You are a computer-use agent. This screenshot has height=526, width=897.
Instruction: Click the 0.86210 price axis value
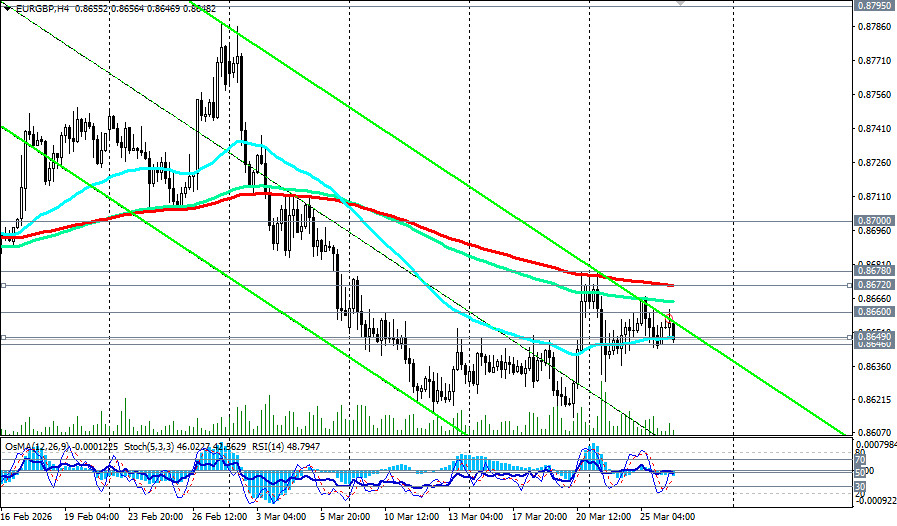click(874, 400)
